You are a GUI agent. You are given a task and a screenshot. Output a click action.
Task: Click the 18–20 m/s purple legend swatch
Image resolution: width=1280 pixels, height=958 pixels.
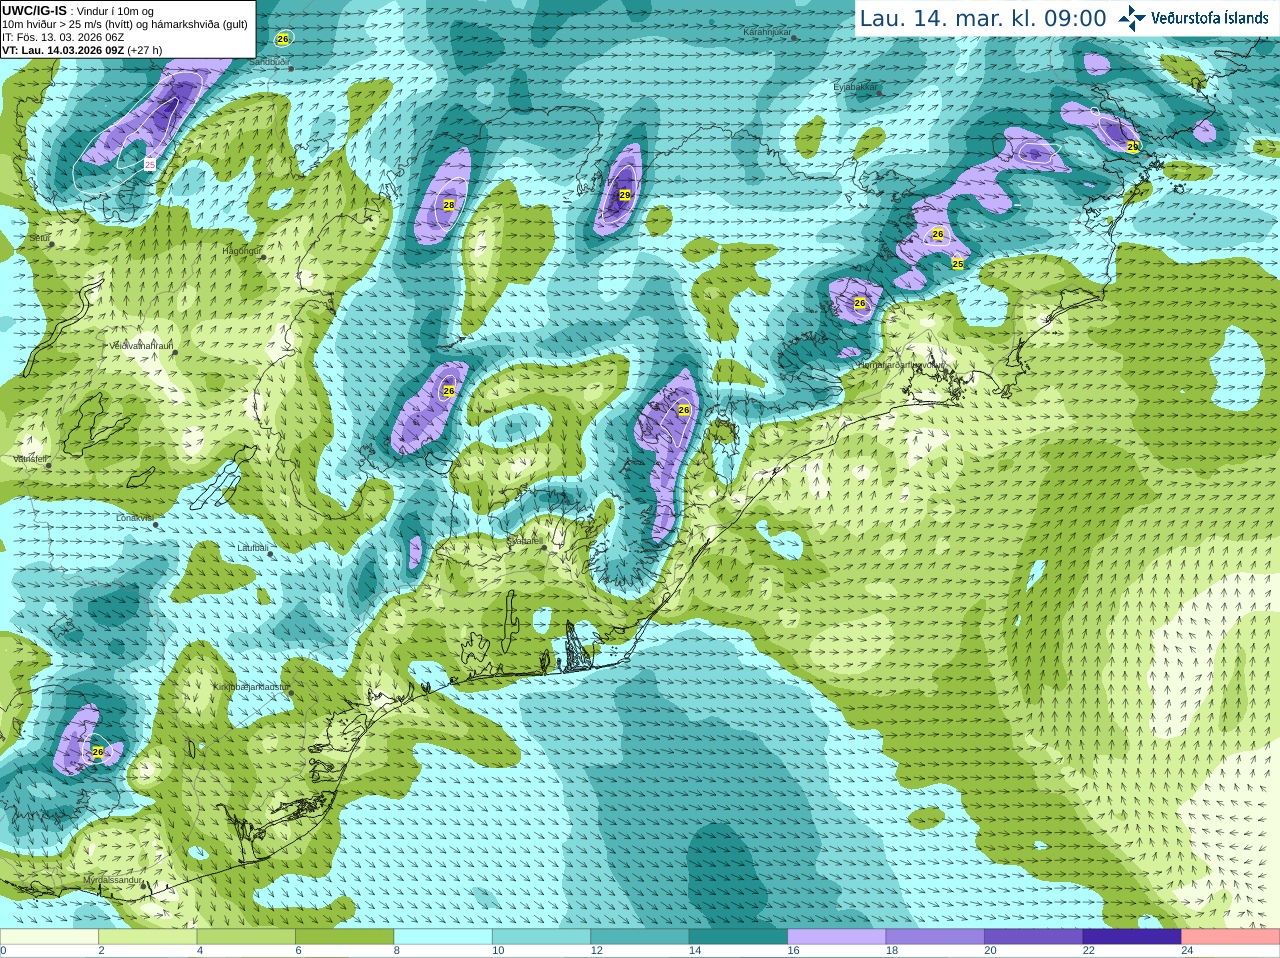click(936, 937)
